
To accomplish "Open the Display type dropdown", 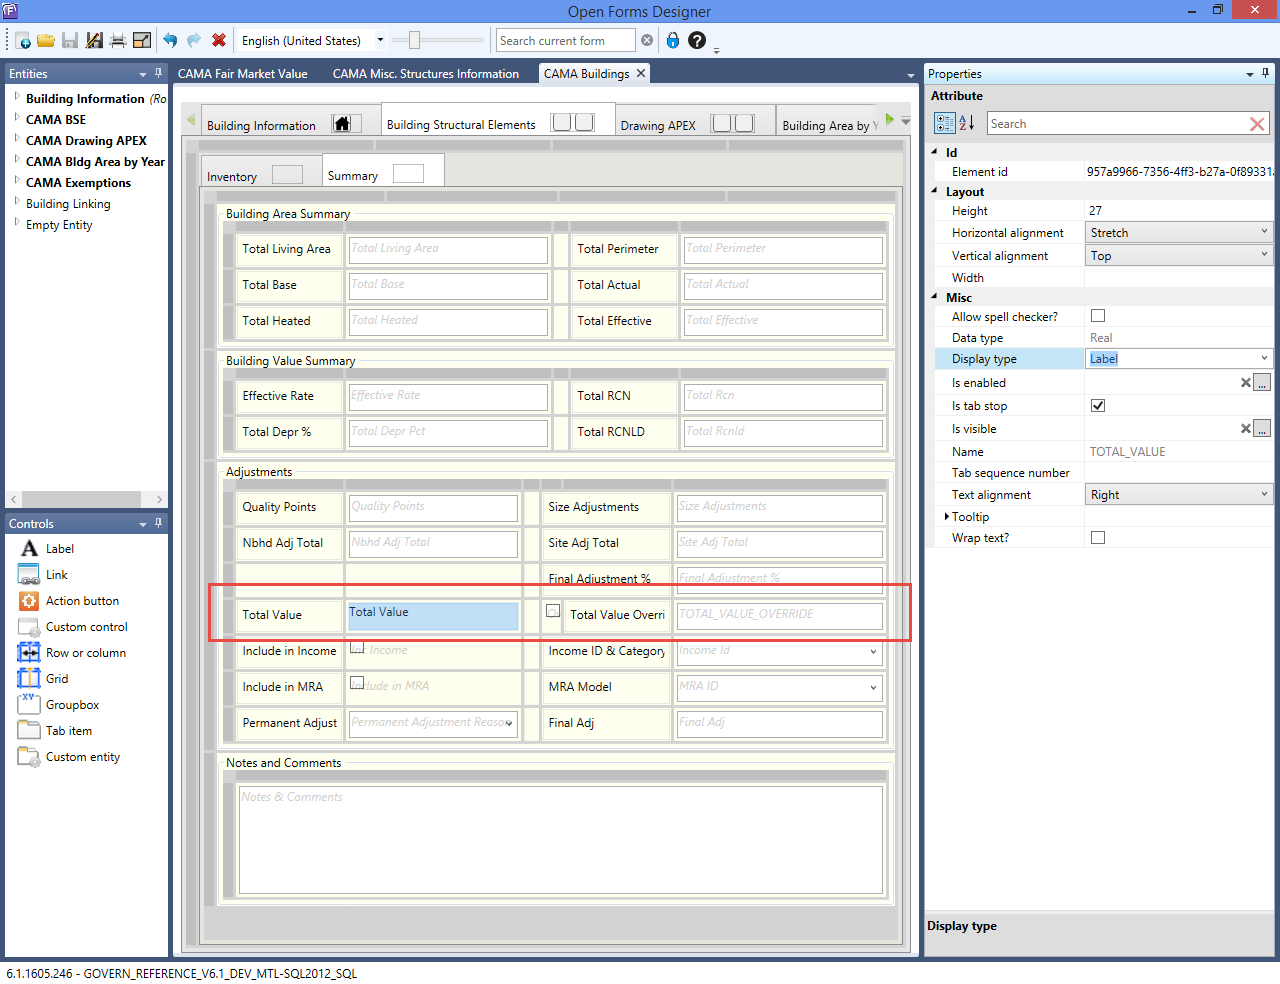I will [1264, 358].
